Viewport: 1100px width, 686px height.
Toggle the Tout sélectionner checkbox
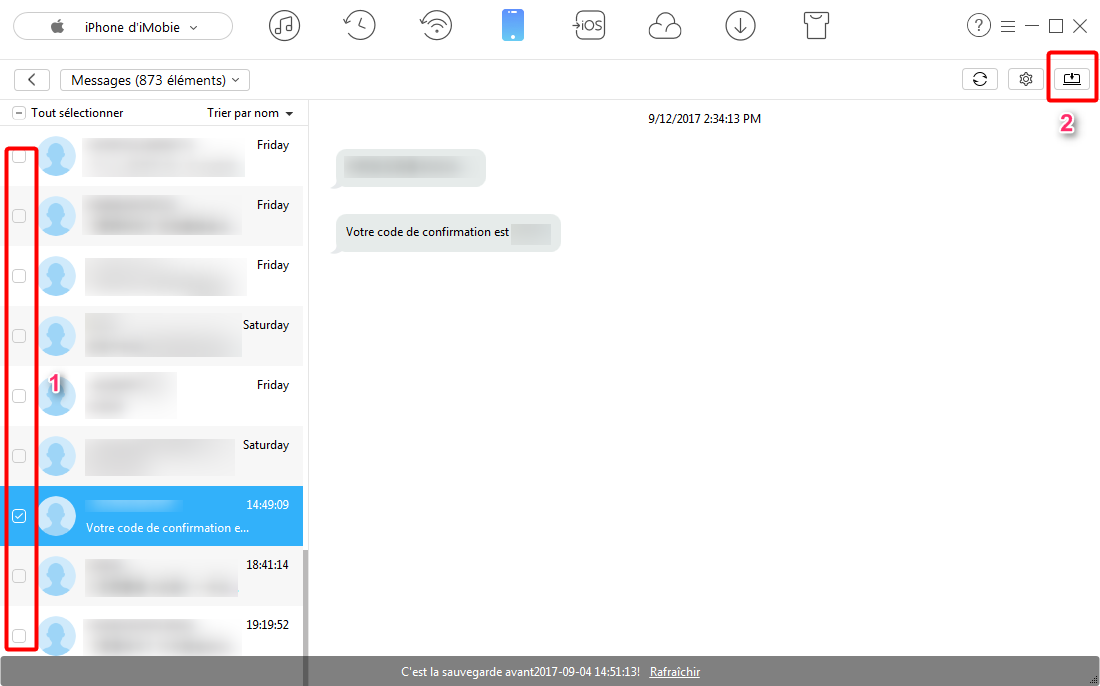(20, 113)
